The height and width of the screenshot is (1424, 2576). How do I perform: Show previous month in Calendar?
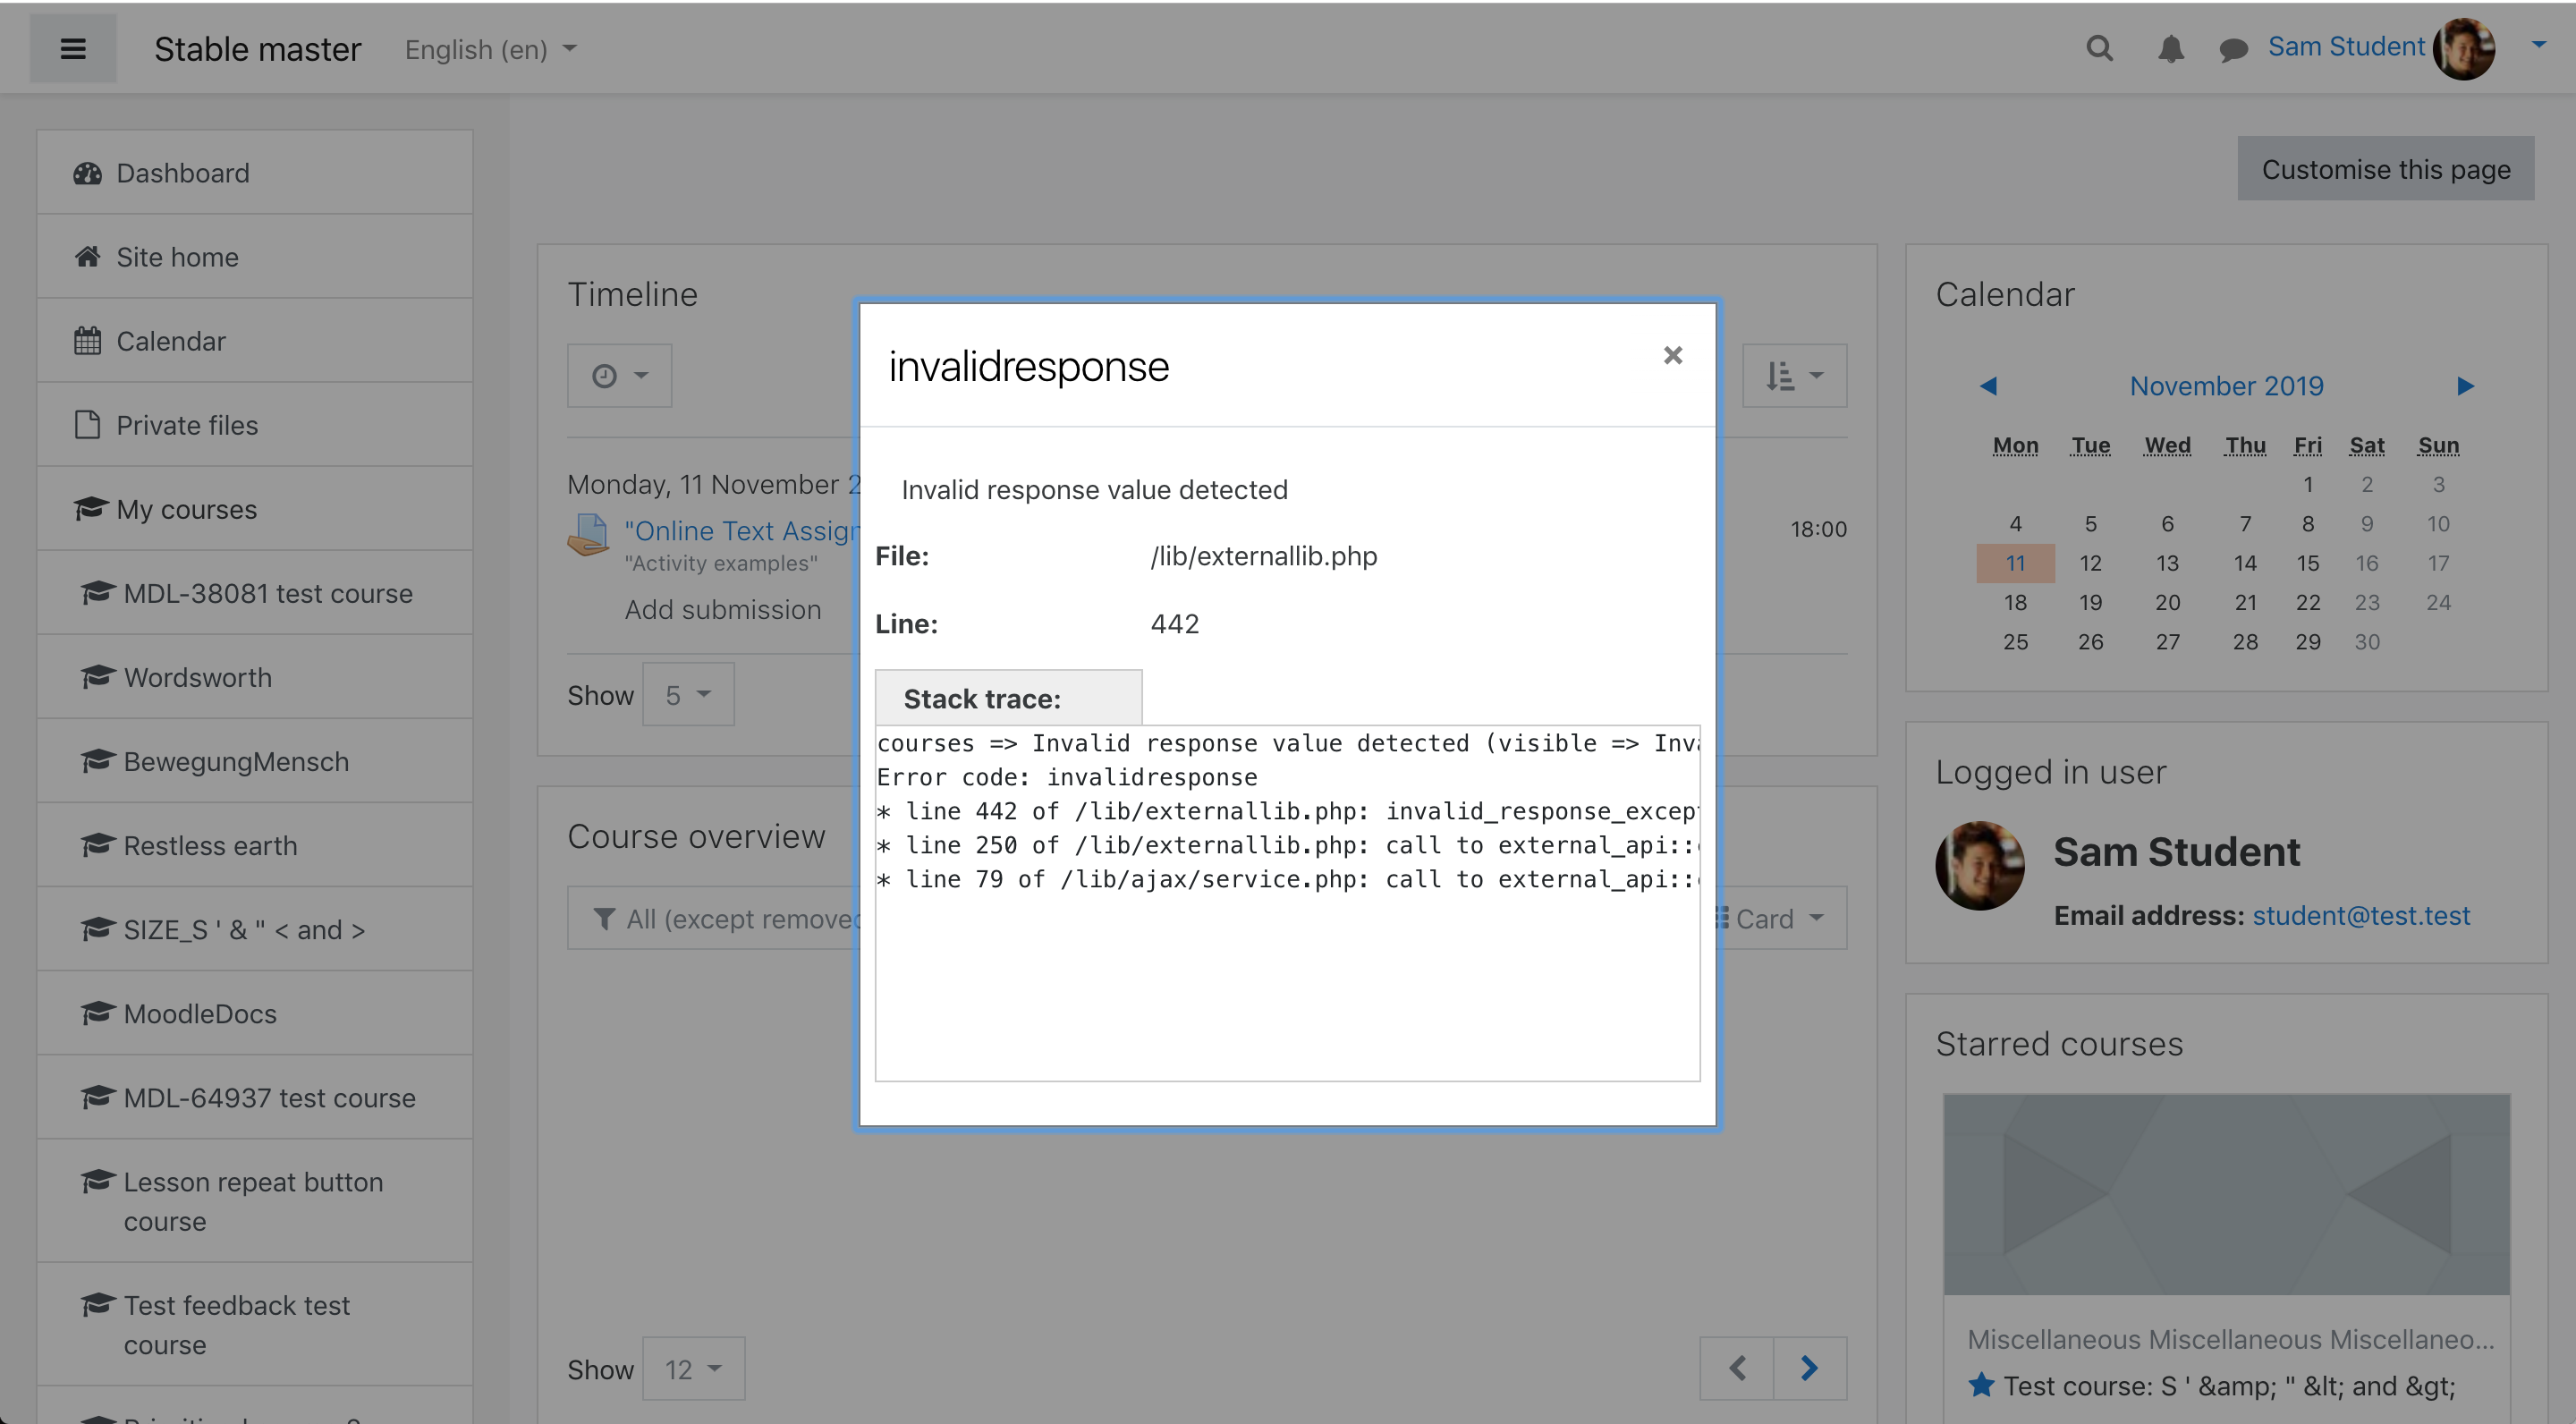coord(1988,385)
